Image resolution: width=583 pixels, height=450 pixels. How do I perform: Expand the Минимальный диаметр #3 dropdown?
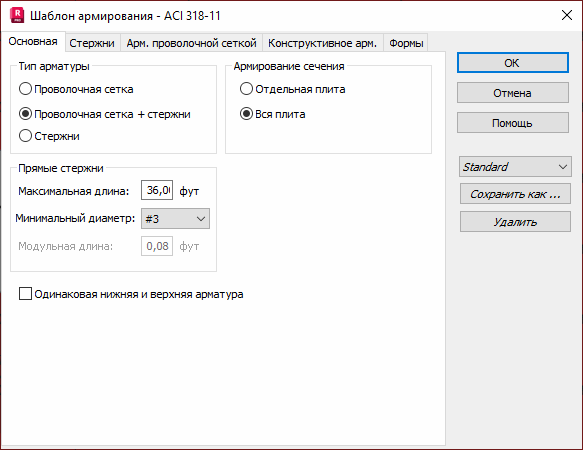pyautogui.click(x=175, y=219)
